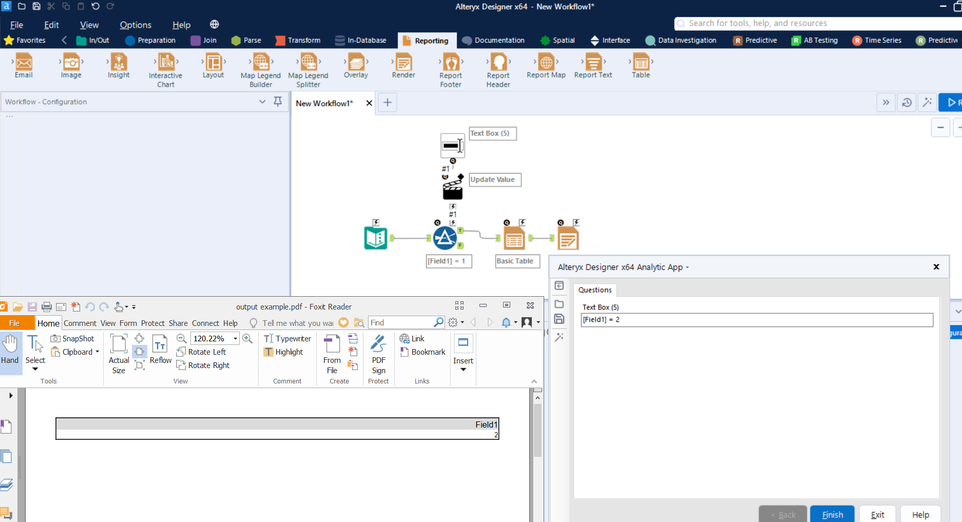Open the Comment tab in Foxit Reader
Screen dimensions: 962x522
tap(80, 323)
